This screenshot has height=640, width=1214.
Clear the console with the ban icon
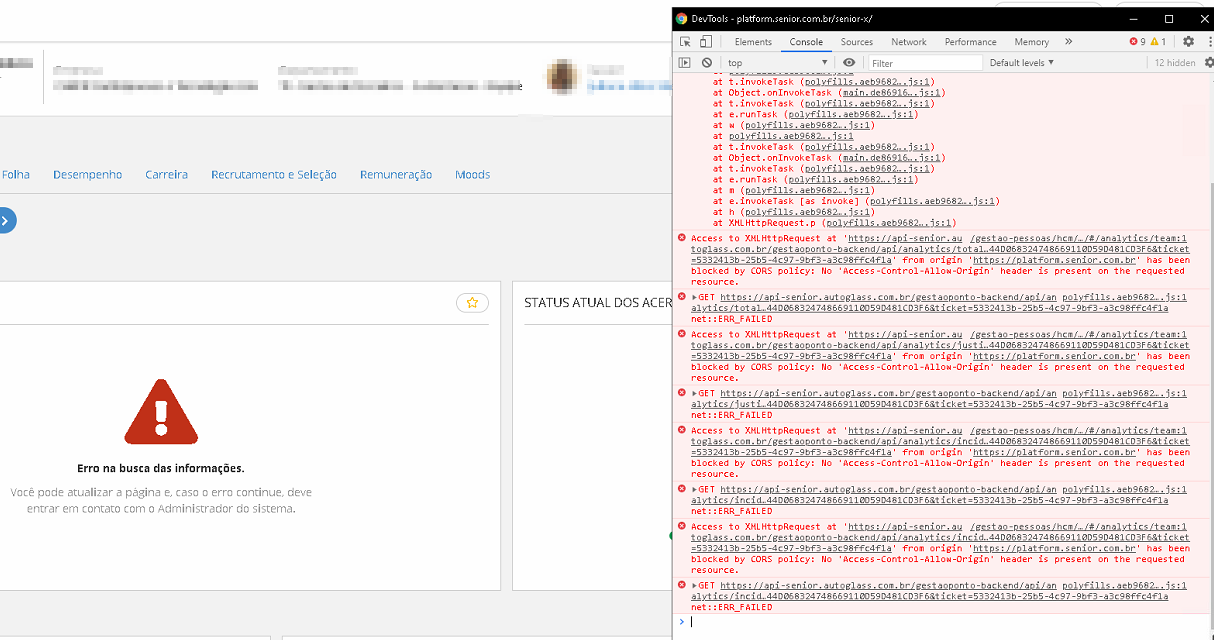(x=706, y=63)
